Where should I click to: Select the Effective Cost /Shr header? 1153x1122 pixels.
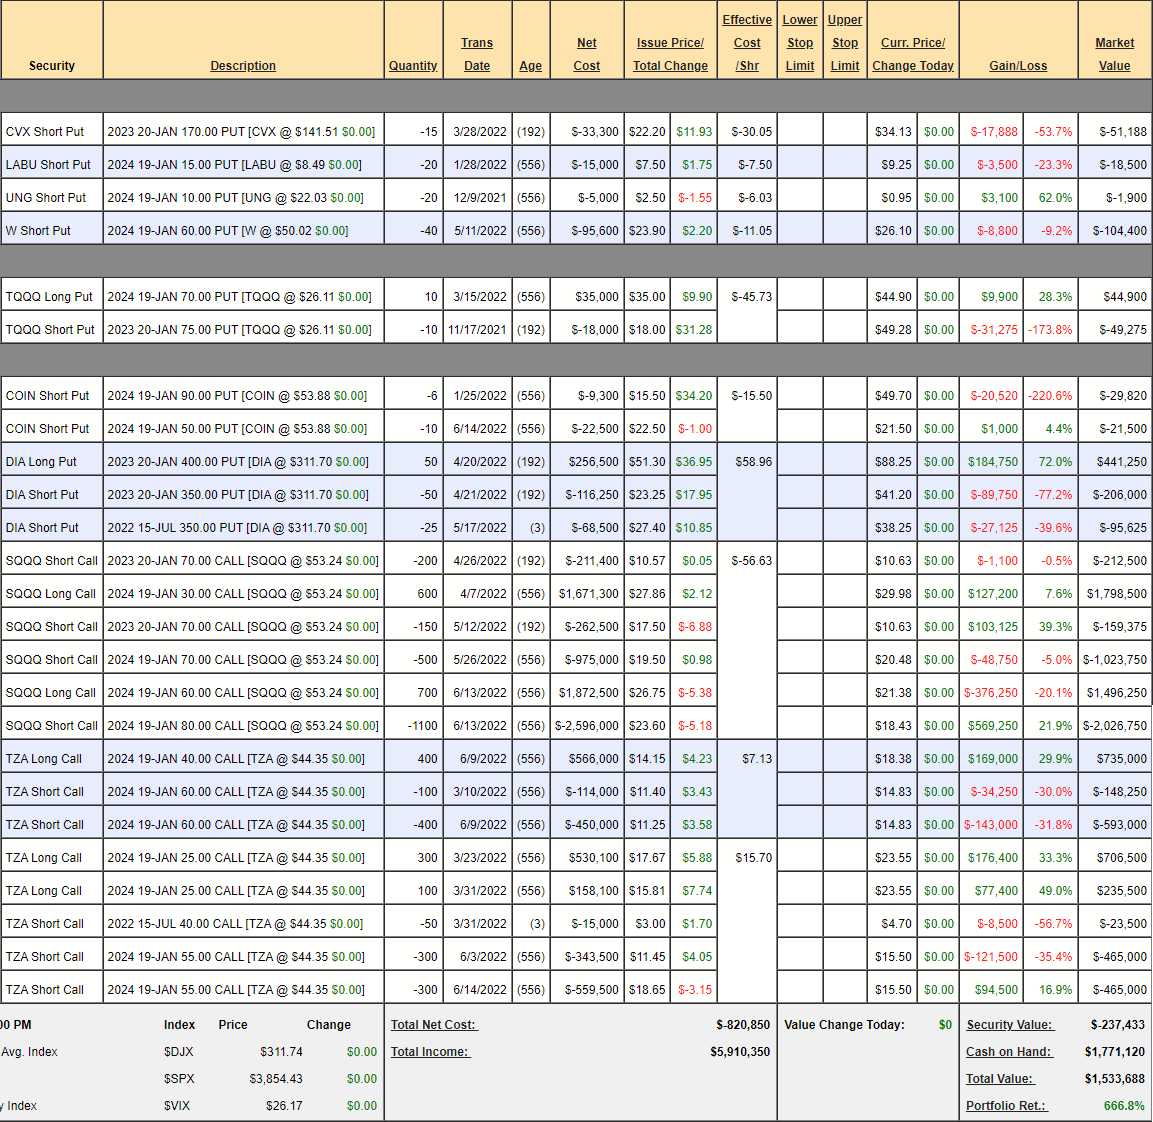click(747, 43)
